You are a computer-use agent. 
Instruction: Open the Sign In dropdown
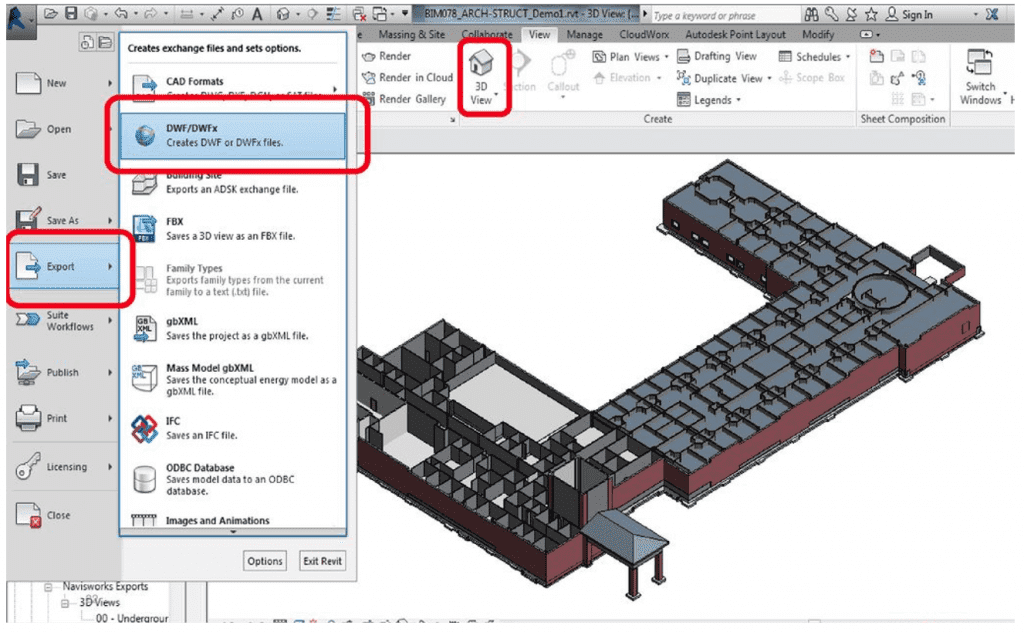click(x=976, y=14)
